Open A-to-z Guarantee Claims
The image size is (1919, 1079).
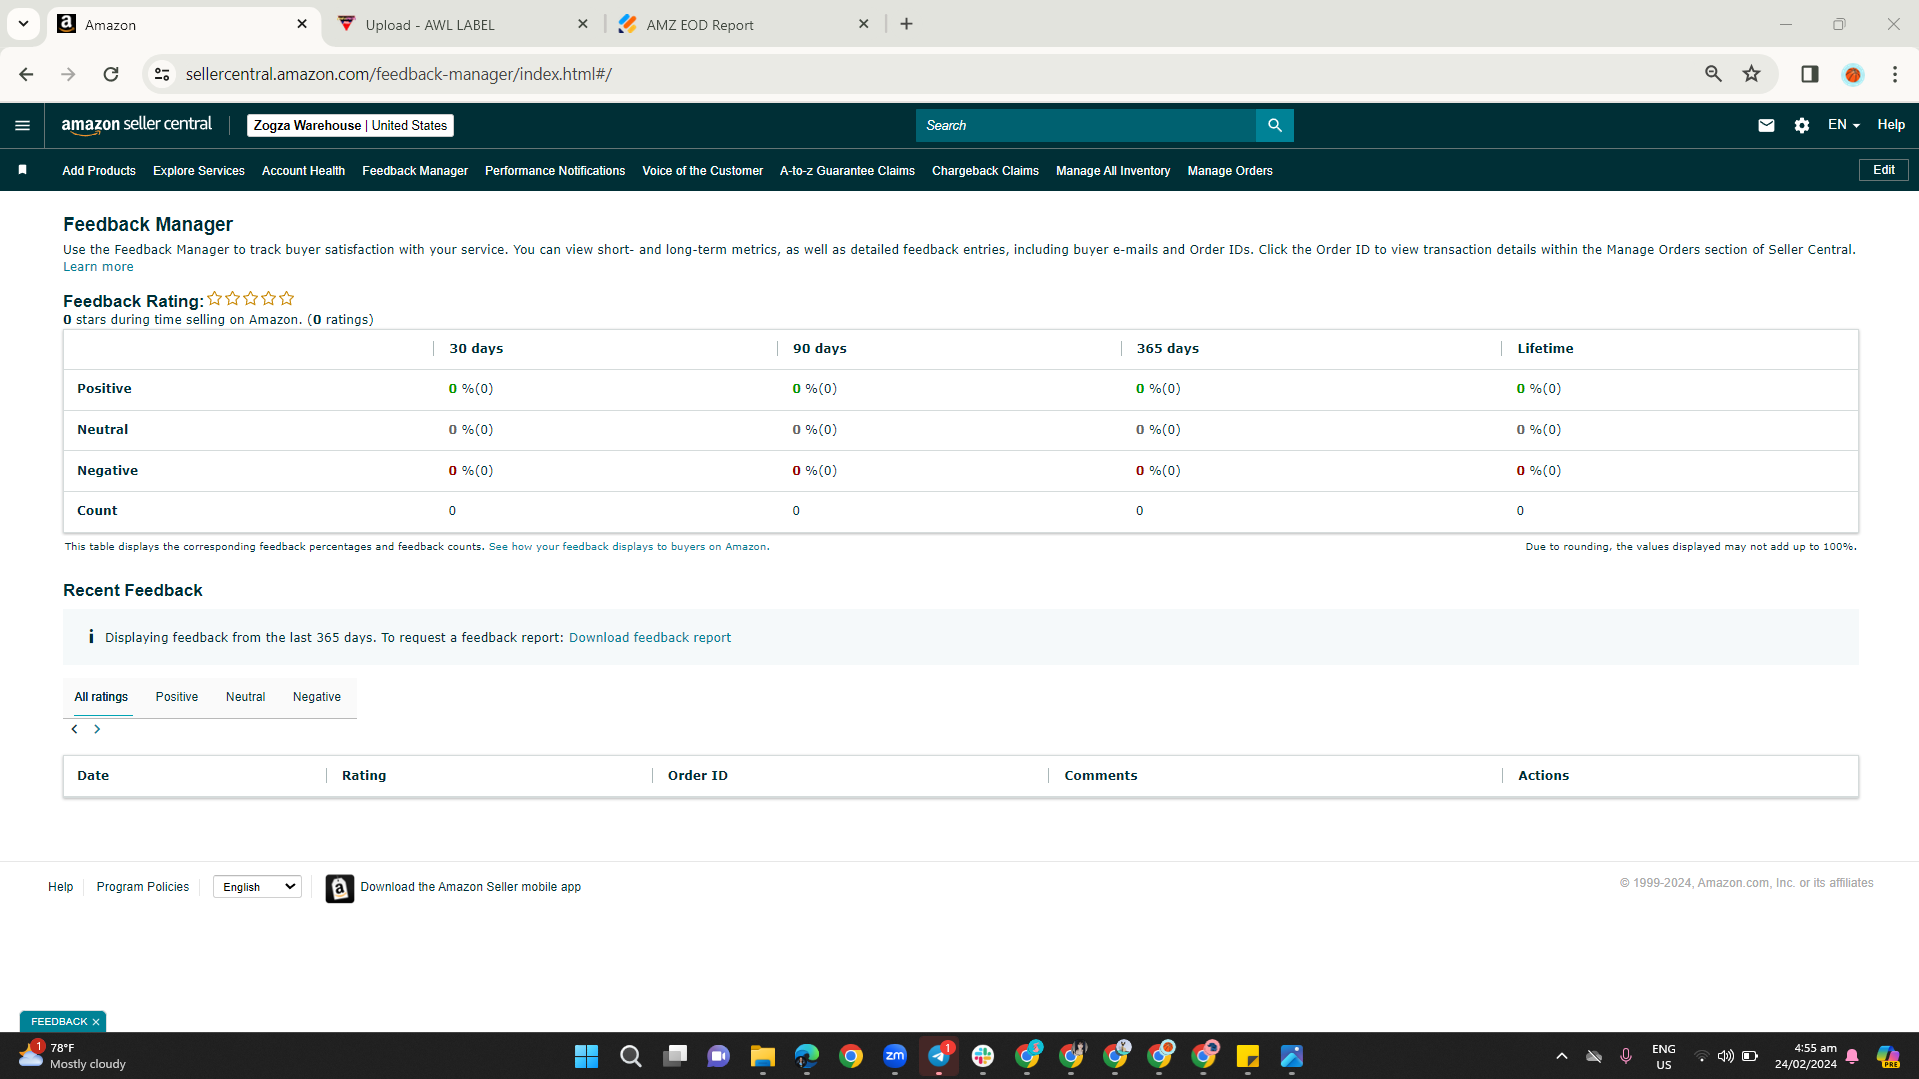point(847,171)
